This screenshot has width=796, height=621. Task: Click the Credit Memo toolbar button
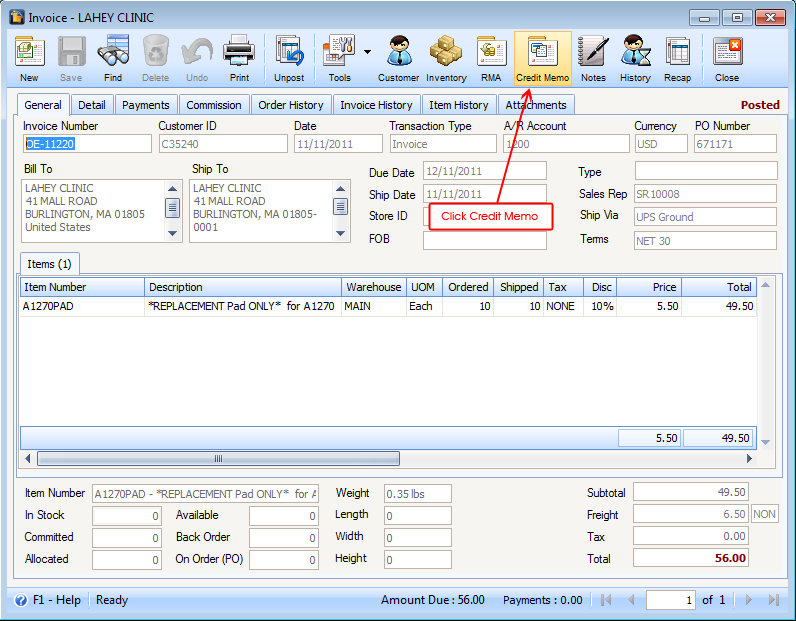[543, 58]
